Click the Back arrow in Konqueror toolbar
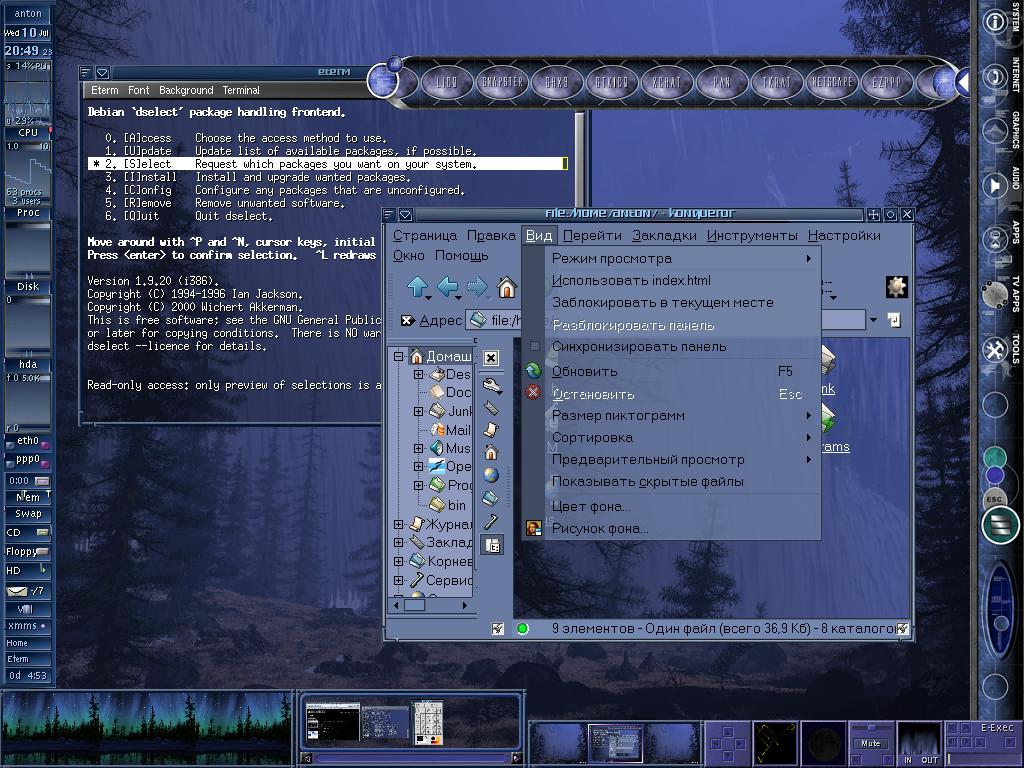Image resolution: width=1024 pixels, height=768 pixels. (447, 288)
